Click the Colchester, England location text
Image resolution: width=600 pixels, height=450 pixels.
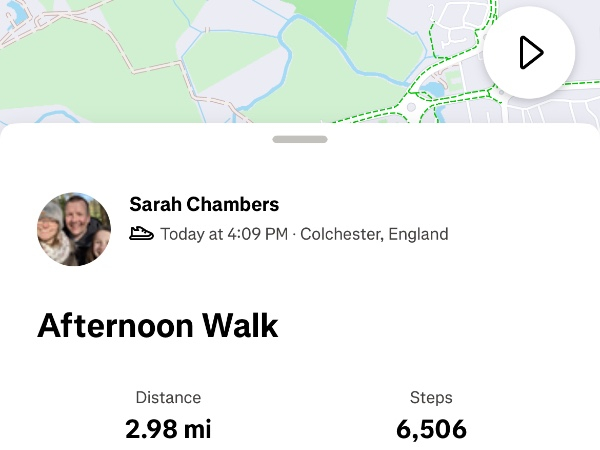pyautogui.click(x=376, y=234)
